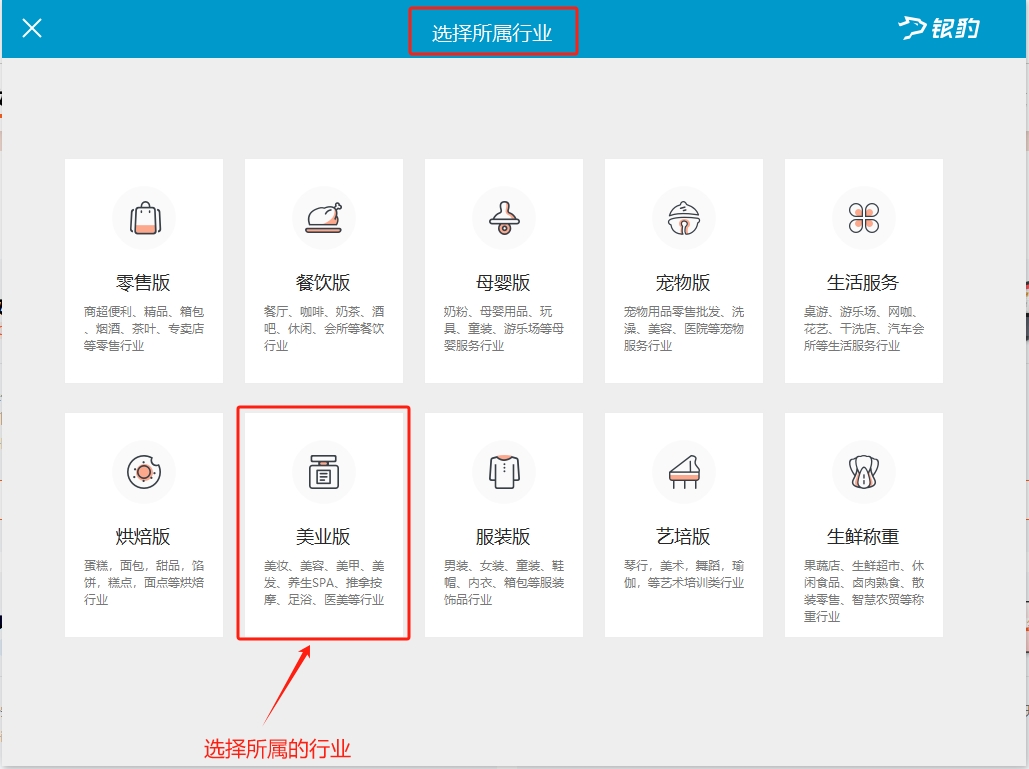Click the piano icon for 艺培版
The height and width of the screenshot is (769, 1029).
[x=684, y=471]
